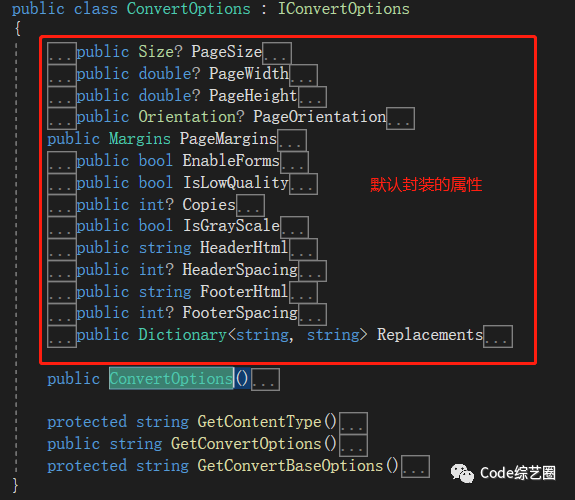The height and width of the screenshot is (500, 575).
Task: Expand collapsed body after PageHeight property
Action: coord(312,97)
